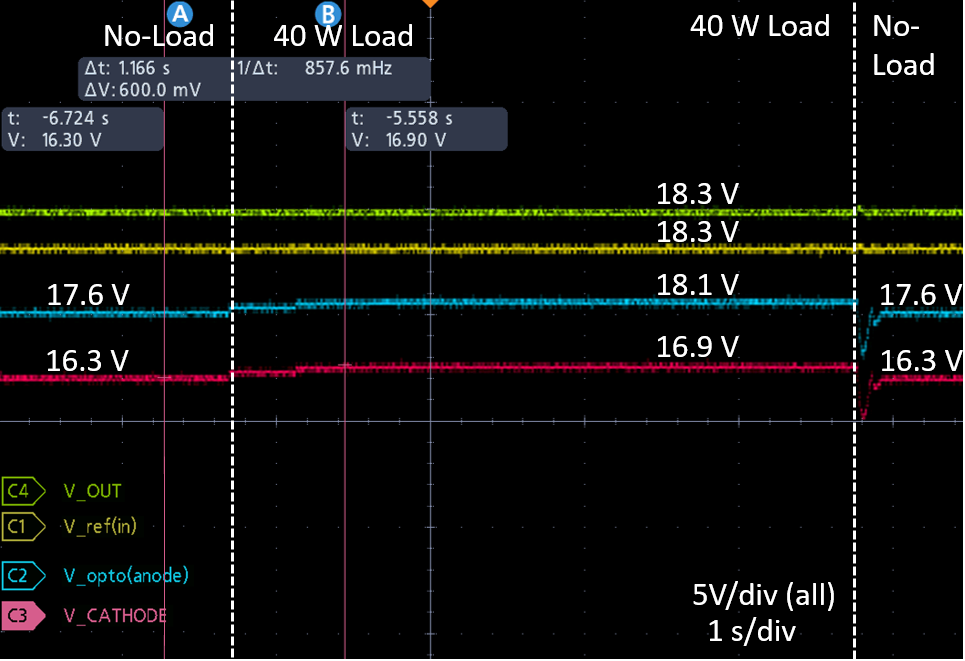Click the 16.9 V trace annotation
This screenshot has width=965, height=661.
[x=697, y=347]
